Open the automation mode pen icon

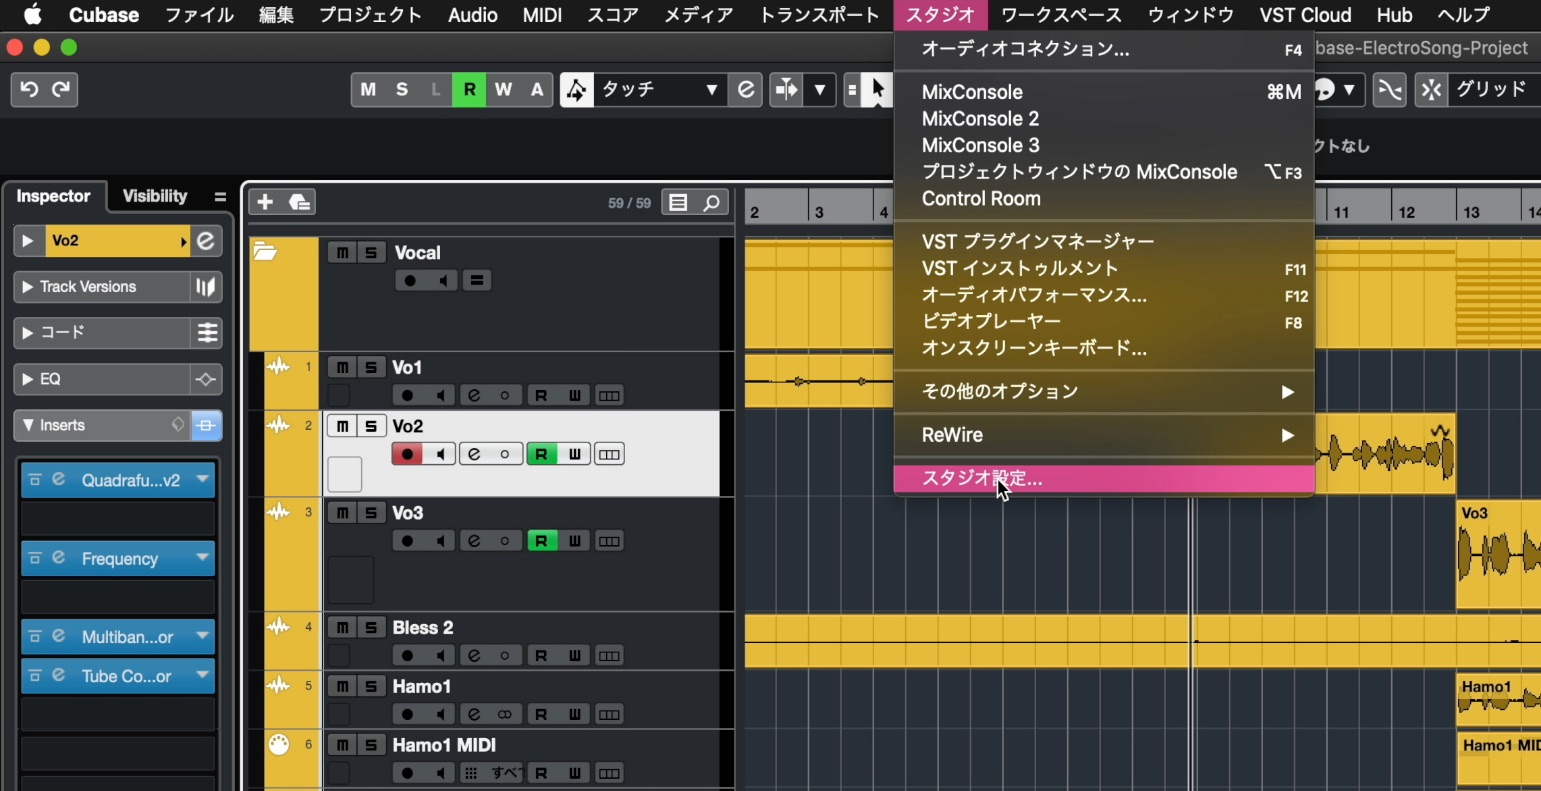pyautogui.click(x=576, y=90)
